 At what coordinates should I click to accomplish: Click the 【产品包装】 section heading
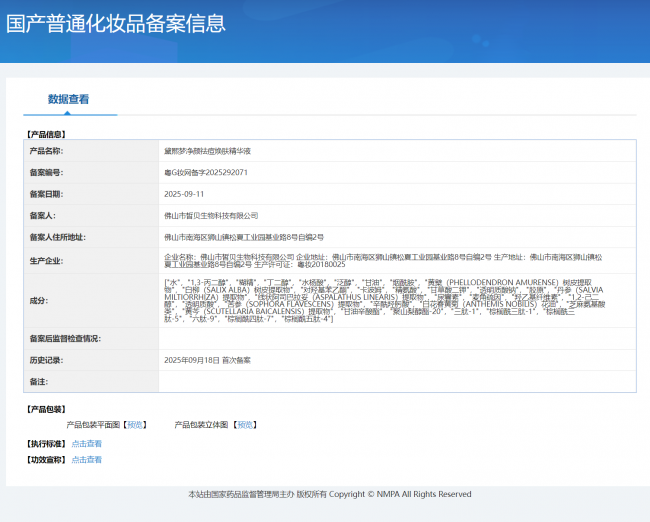point(46,409)
